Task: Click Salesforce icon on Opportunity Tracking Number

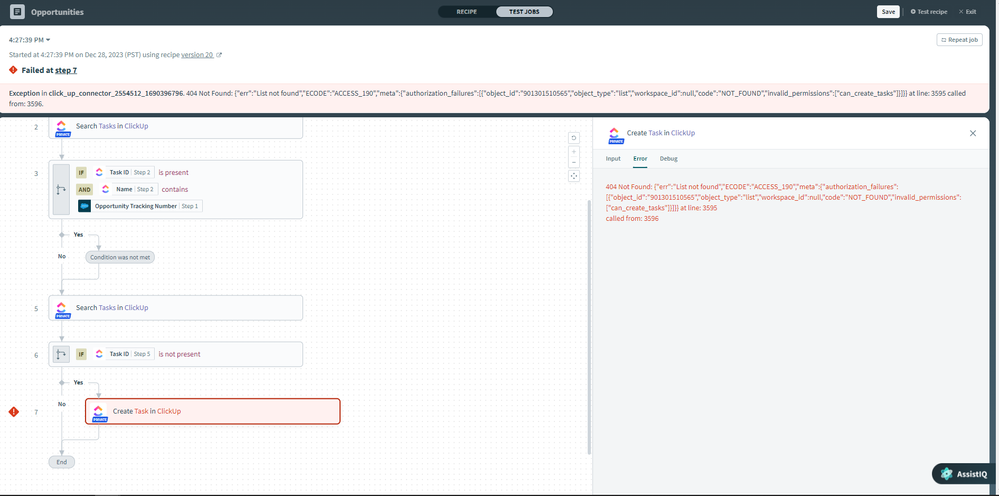Action: [85, 206]
